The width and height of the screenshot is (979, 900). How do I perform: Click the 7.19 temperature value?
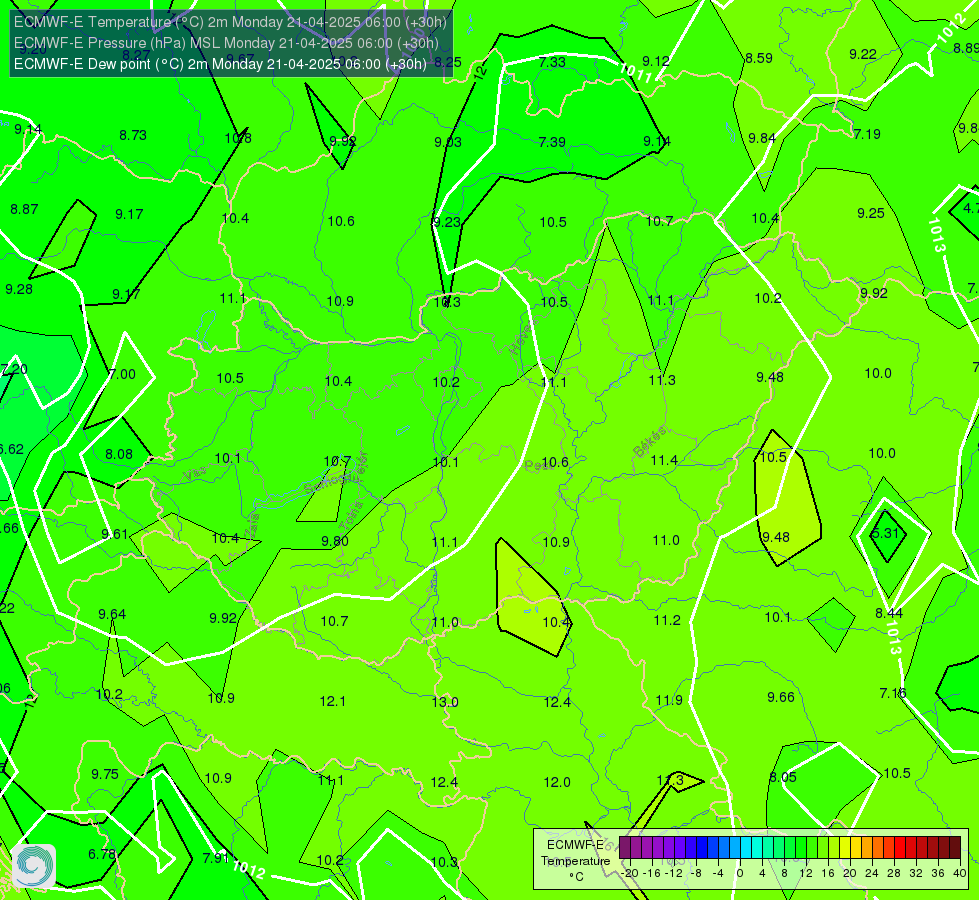[867, 134]
